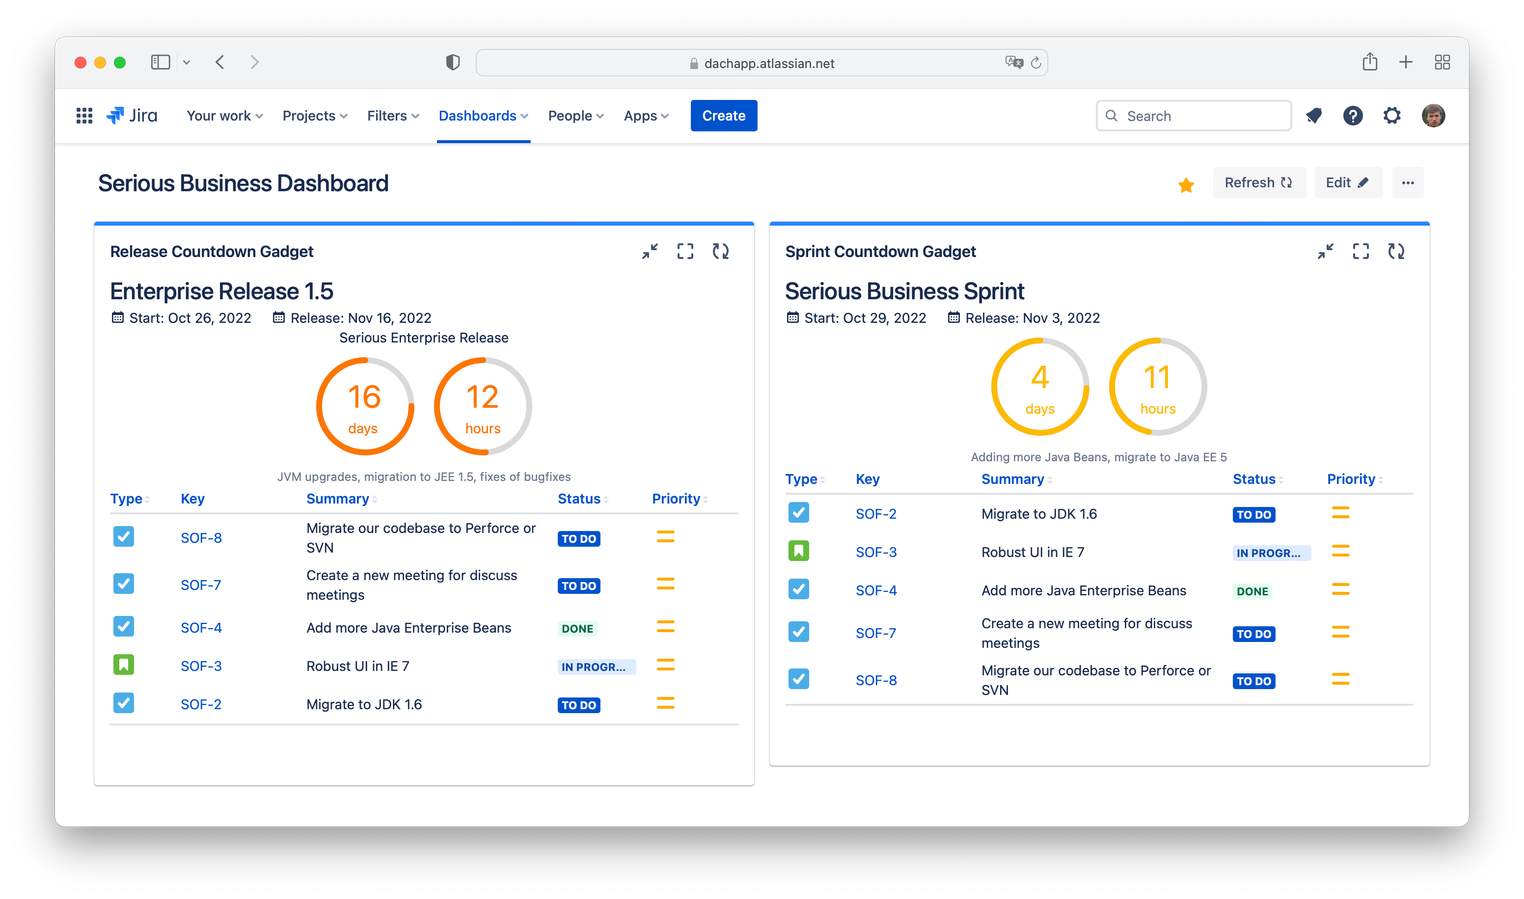This screenshot has height=899, width=1524.
Task: Click SOF-3 story type icon in Sprint gadget
Action: 799,551
